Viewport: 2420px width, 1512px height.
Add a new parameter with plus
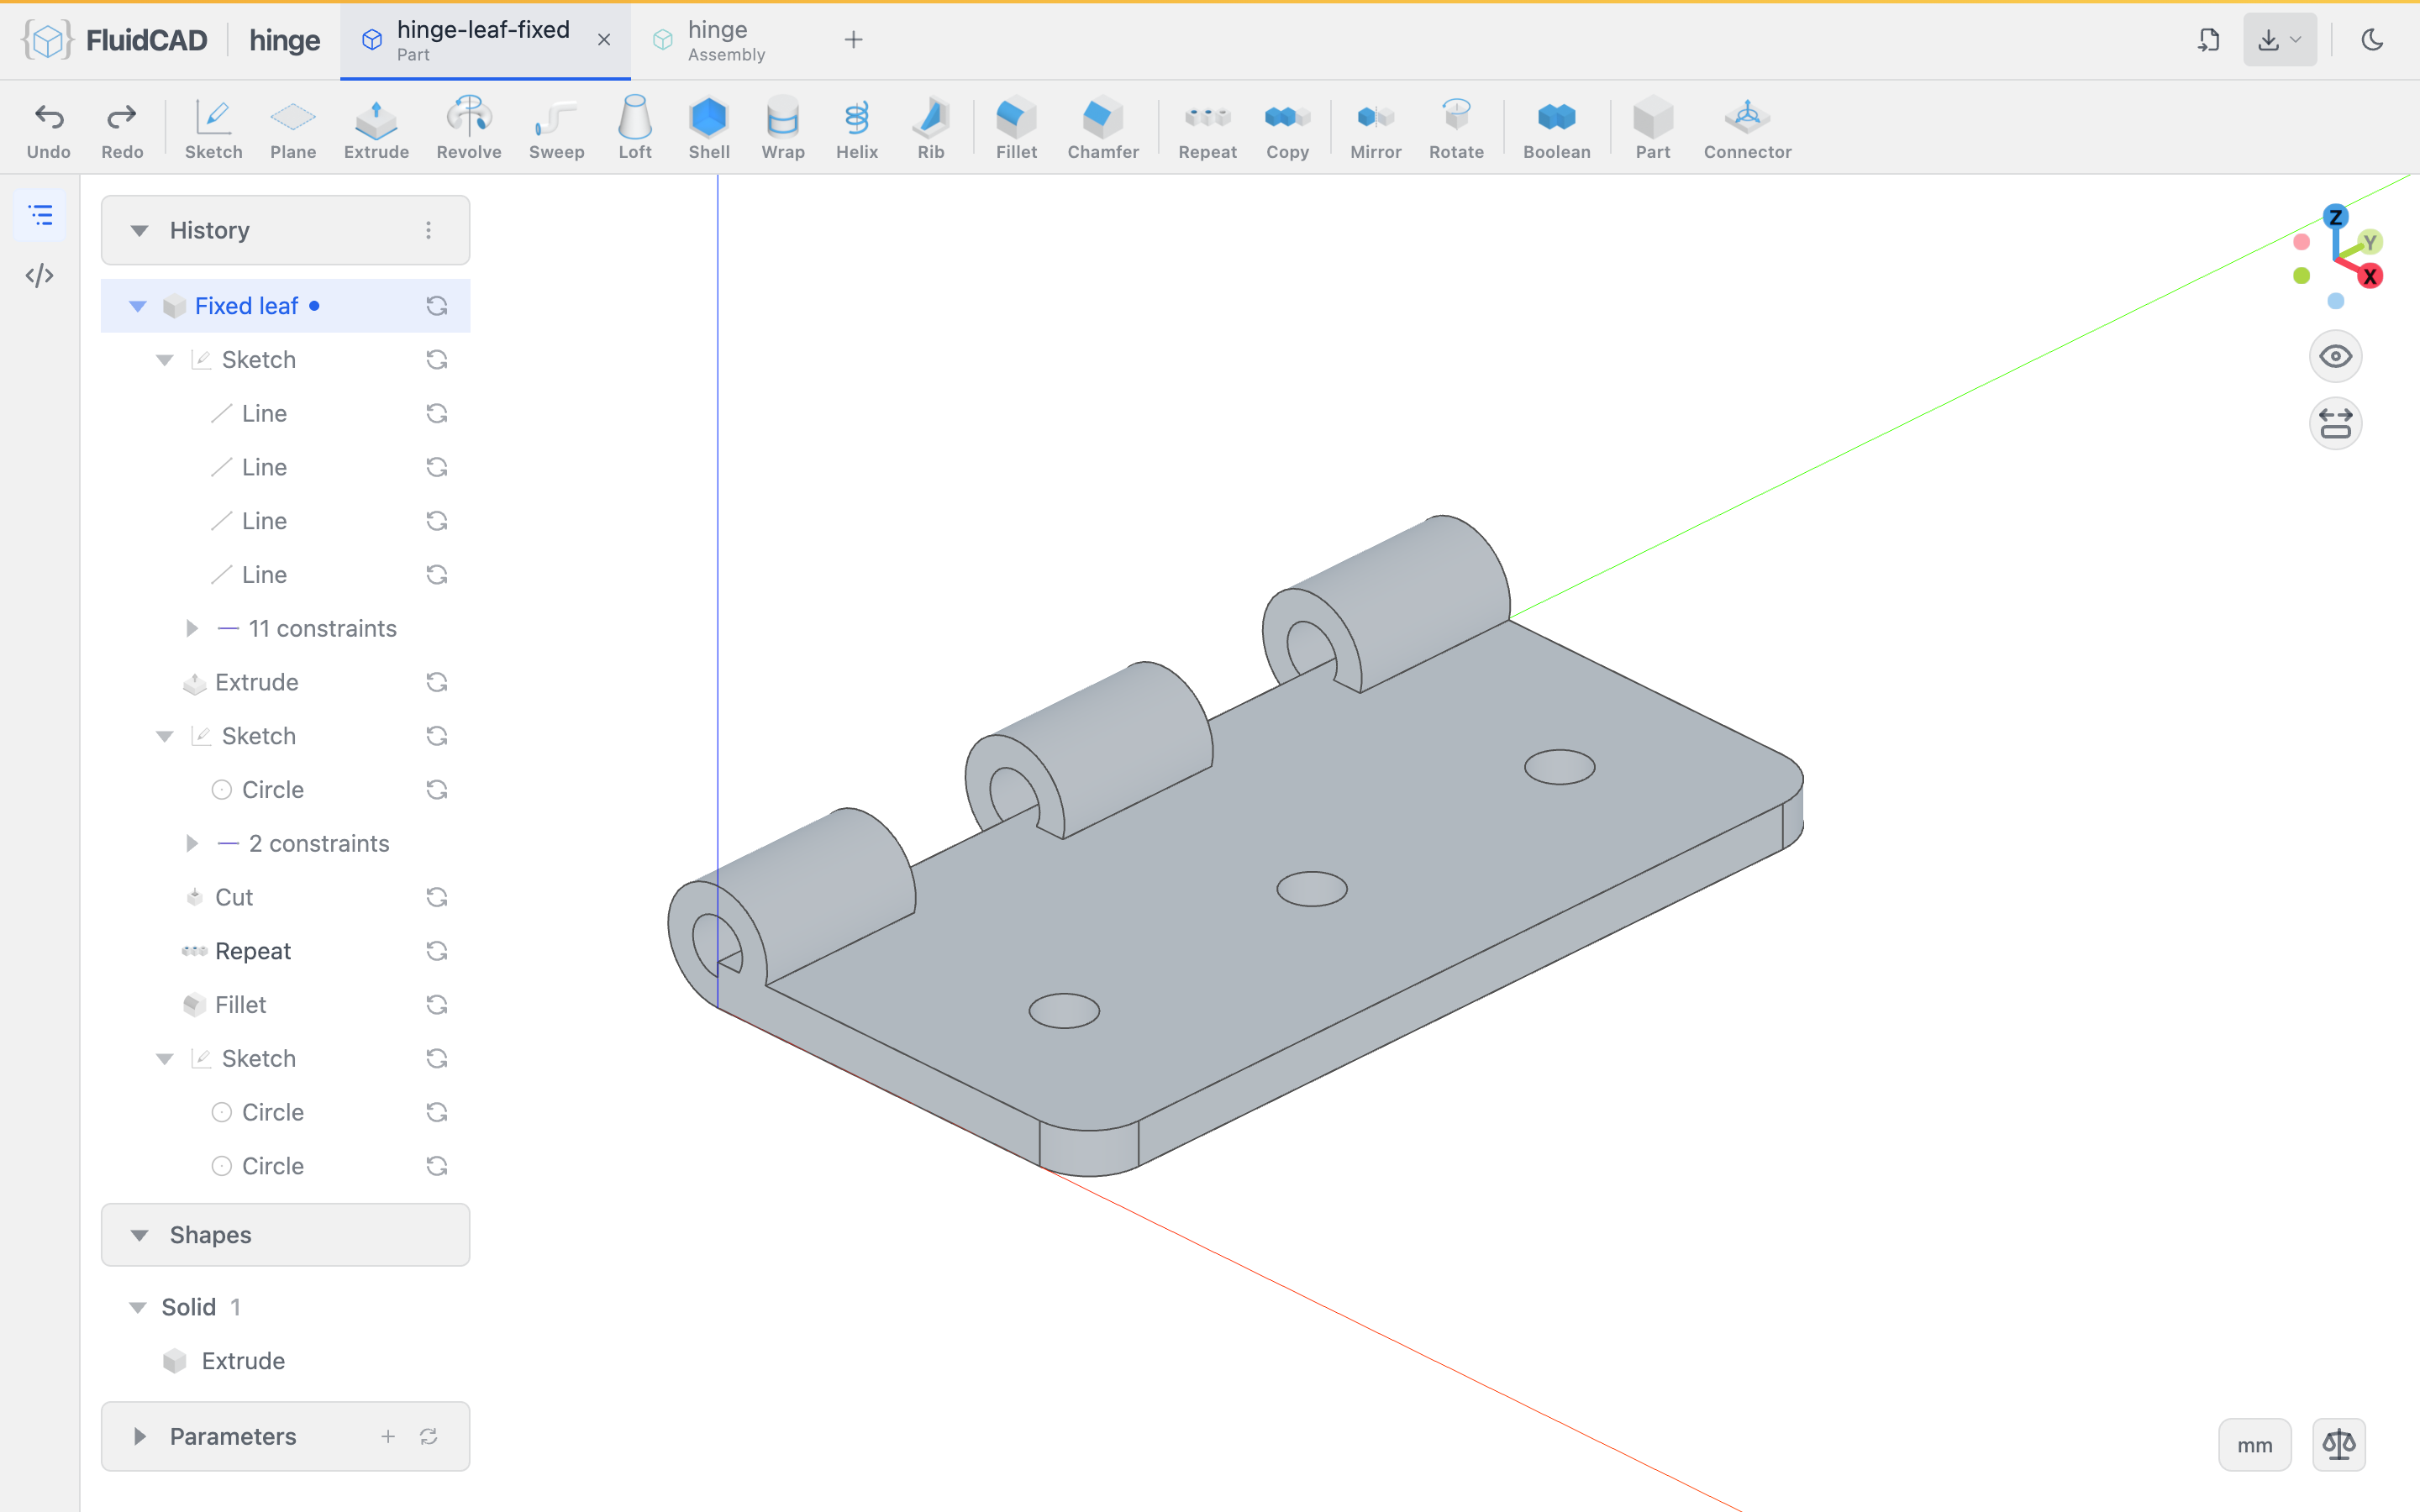(388, 1436)
